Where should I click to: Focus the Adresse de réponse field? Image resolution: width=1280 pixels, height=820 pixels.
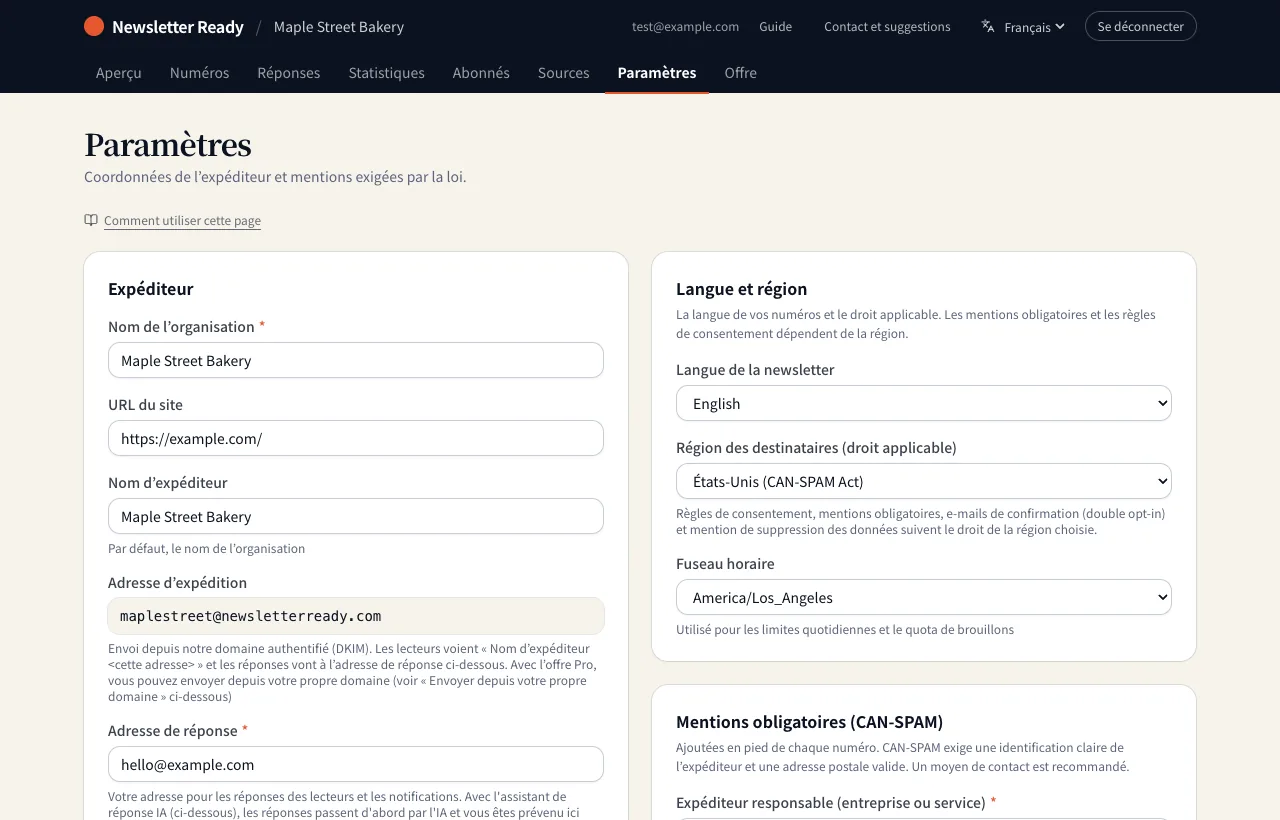pos(356,764)
